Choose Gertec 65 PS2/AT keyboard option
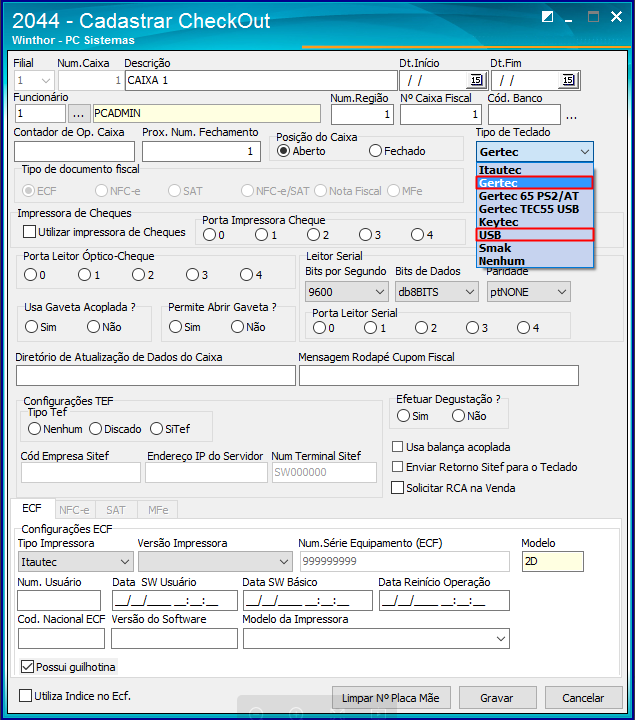The image size is (635, 720). 535,196
